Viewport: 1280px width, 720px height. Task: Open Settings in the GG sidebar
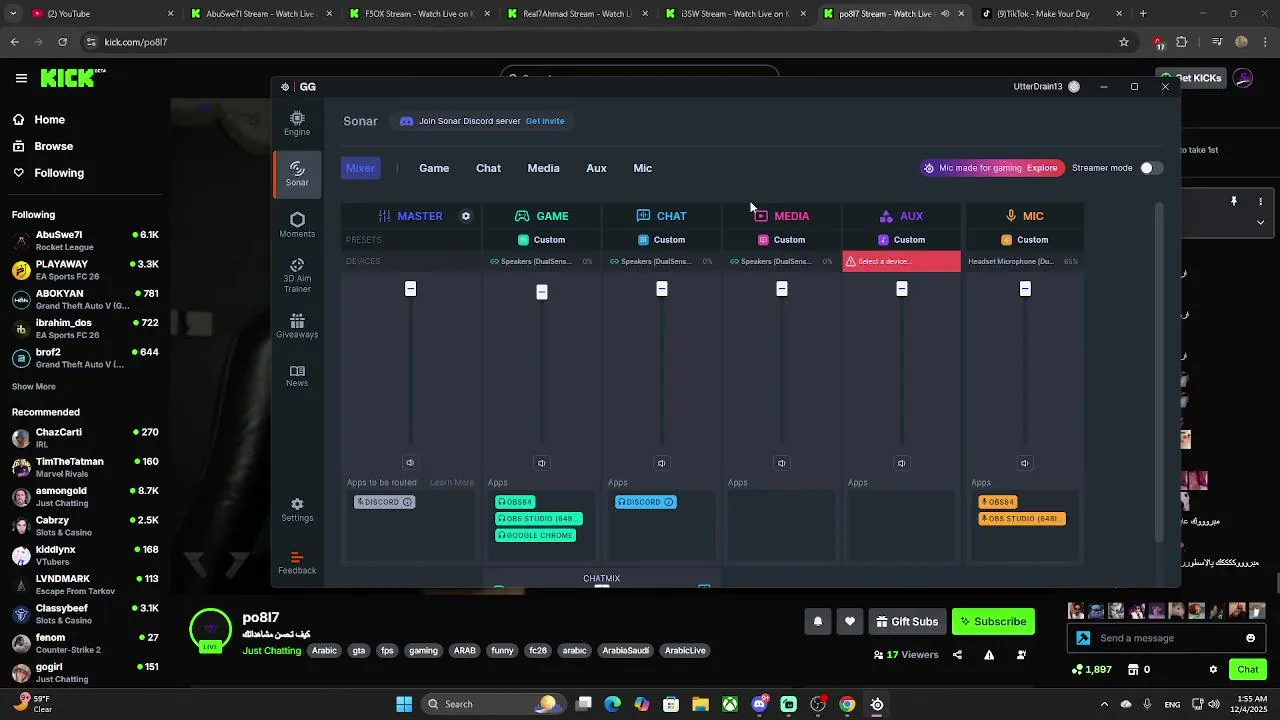pos(297,510)
